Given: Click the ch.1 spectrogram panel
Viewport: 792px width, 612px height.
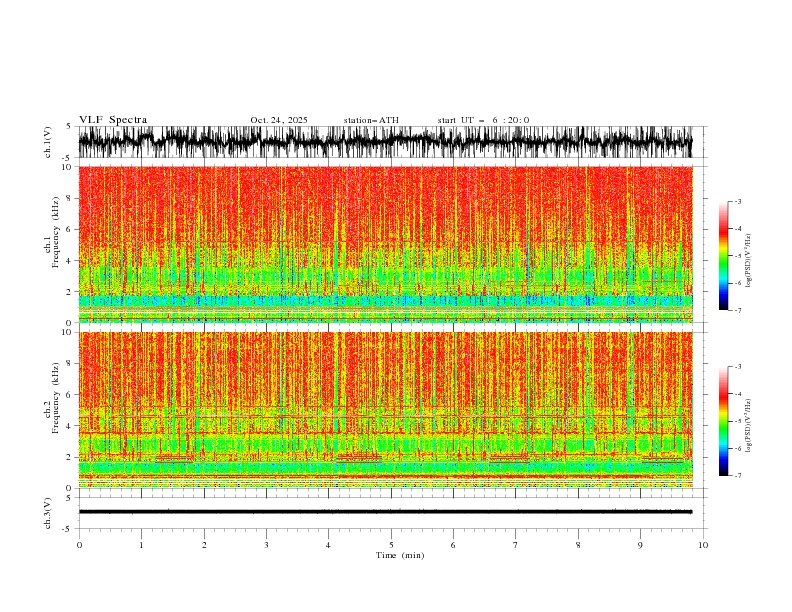Looking at the screenshot, I should (386, 244).
